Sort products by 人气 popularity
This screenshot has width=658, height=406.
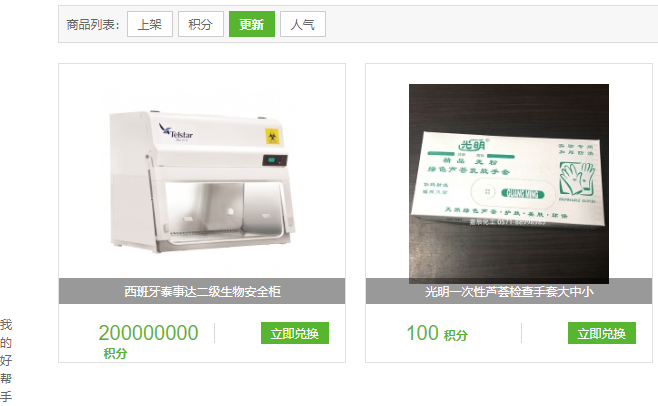(303, 24)
